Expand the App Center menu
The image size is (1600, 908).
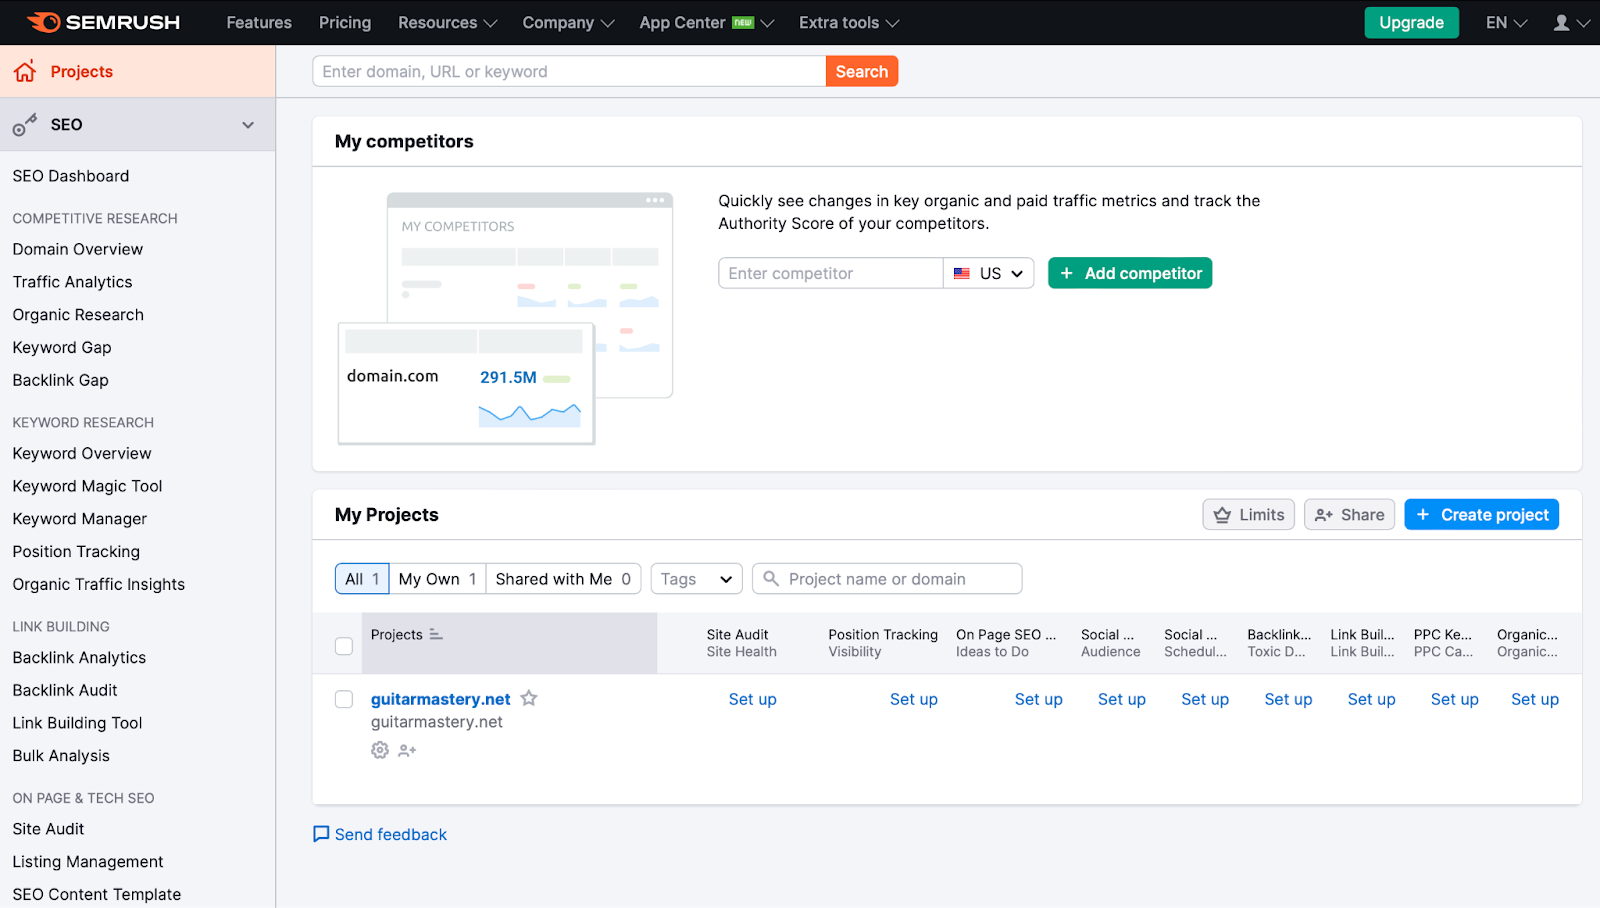click(706, 22)
